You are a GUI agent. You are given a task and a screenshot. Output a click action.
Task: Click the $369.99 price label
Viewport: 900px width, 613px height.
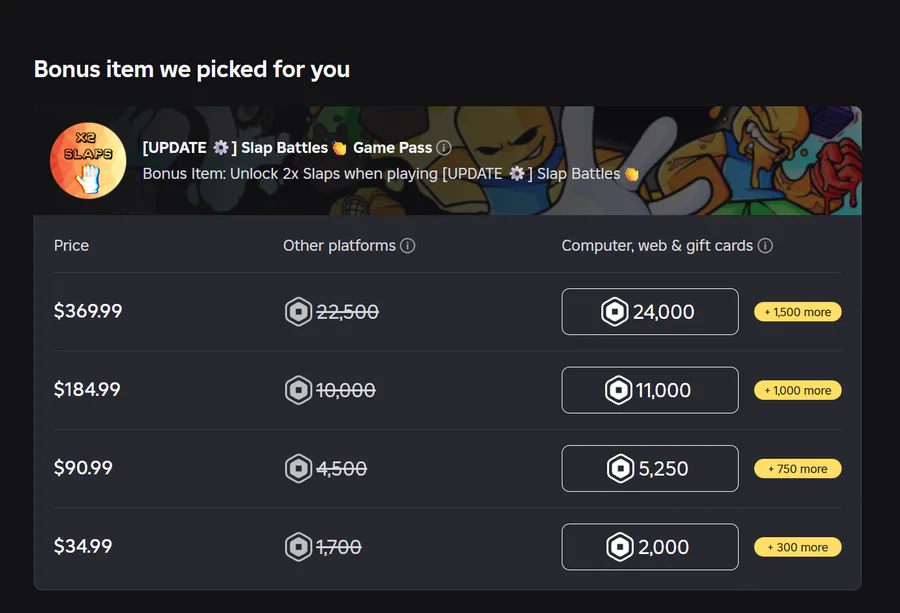[x=88, y=312]
